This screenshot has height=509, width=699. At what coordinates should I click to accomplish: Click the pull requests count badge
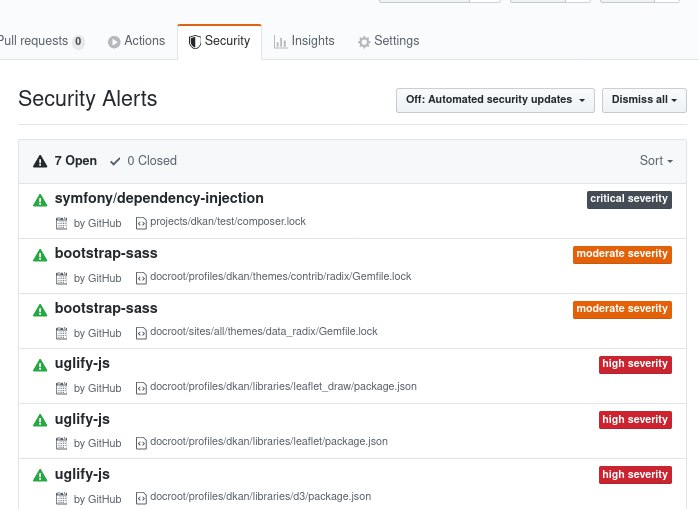pyautogui.click(x=78, y=41)
